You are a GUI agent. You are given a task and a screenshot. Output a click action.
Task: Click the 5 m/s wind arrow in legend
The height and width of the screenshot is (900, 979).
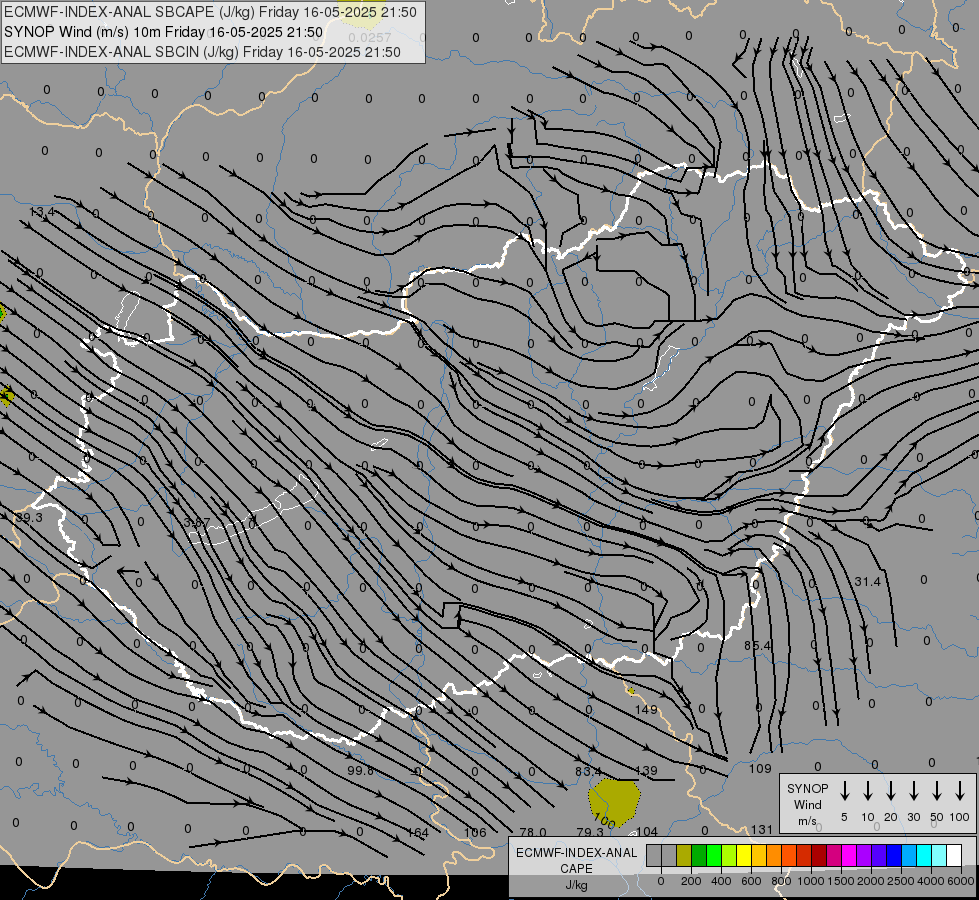[844, 791]
